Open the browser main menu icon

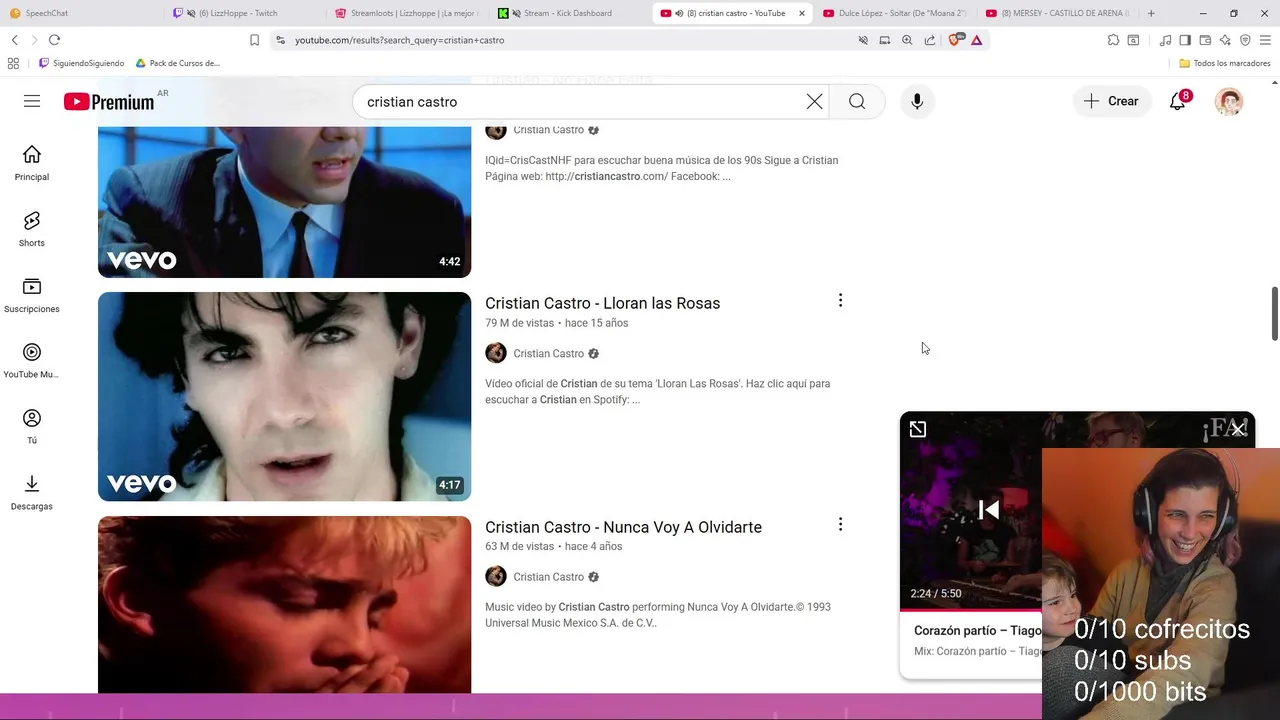[x=1265, y=40]
